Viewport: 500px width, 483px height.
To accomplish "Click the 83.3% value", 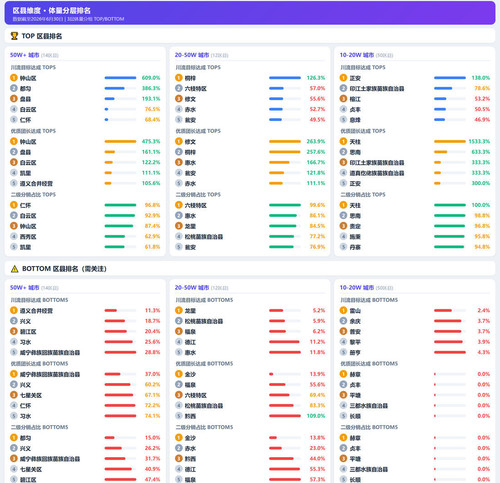I will click(317, 405).
